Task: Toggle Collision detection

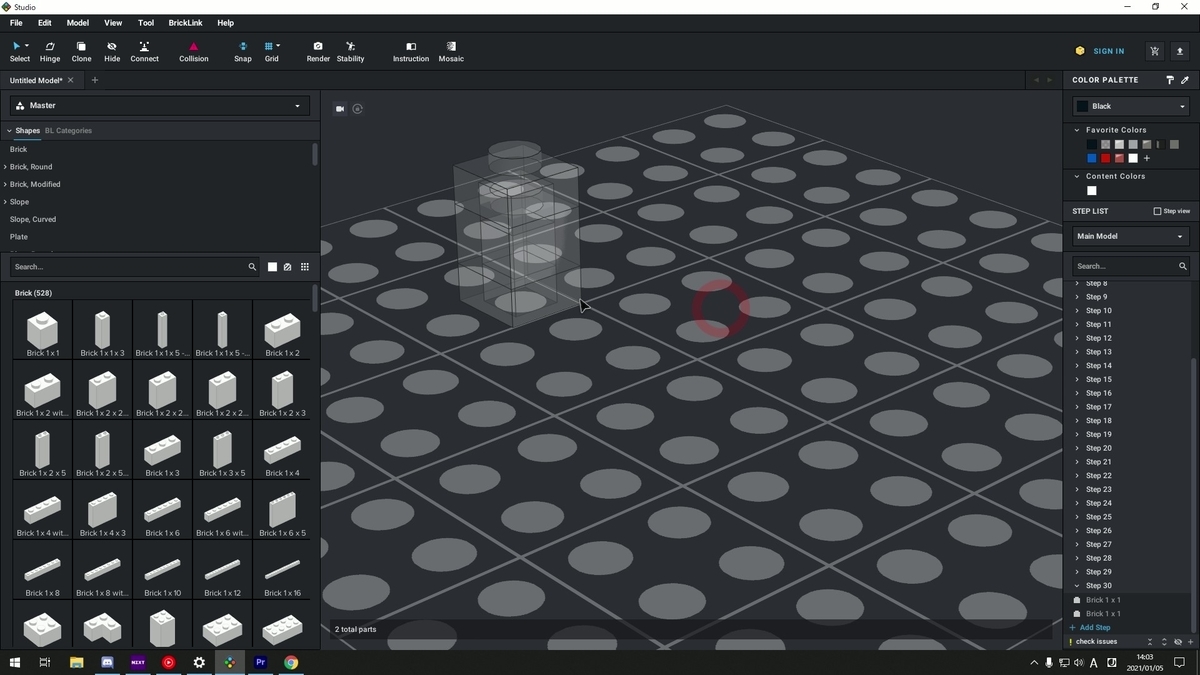Action: pos(194,52)
